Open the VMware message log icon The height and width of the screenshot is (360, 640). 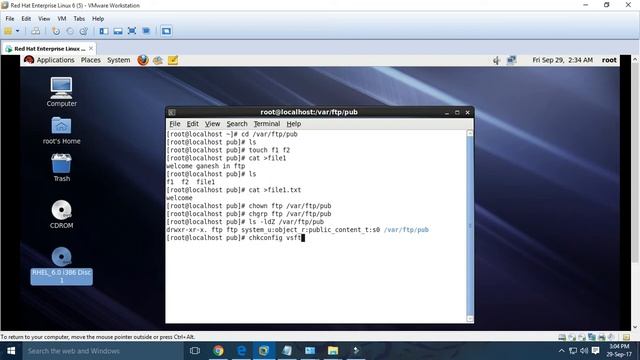[x=627, y=337]
